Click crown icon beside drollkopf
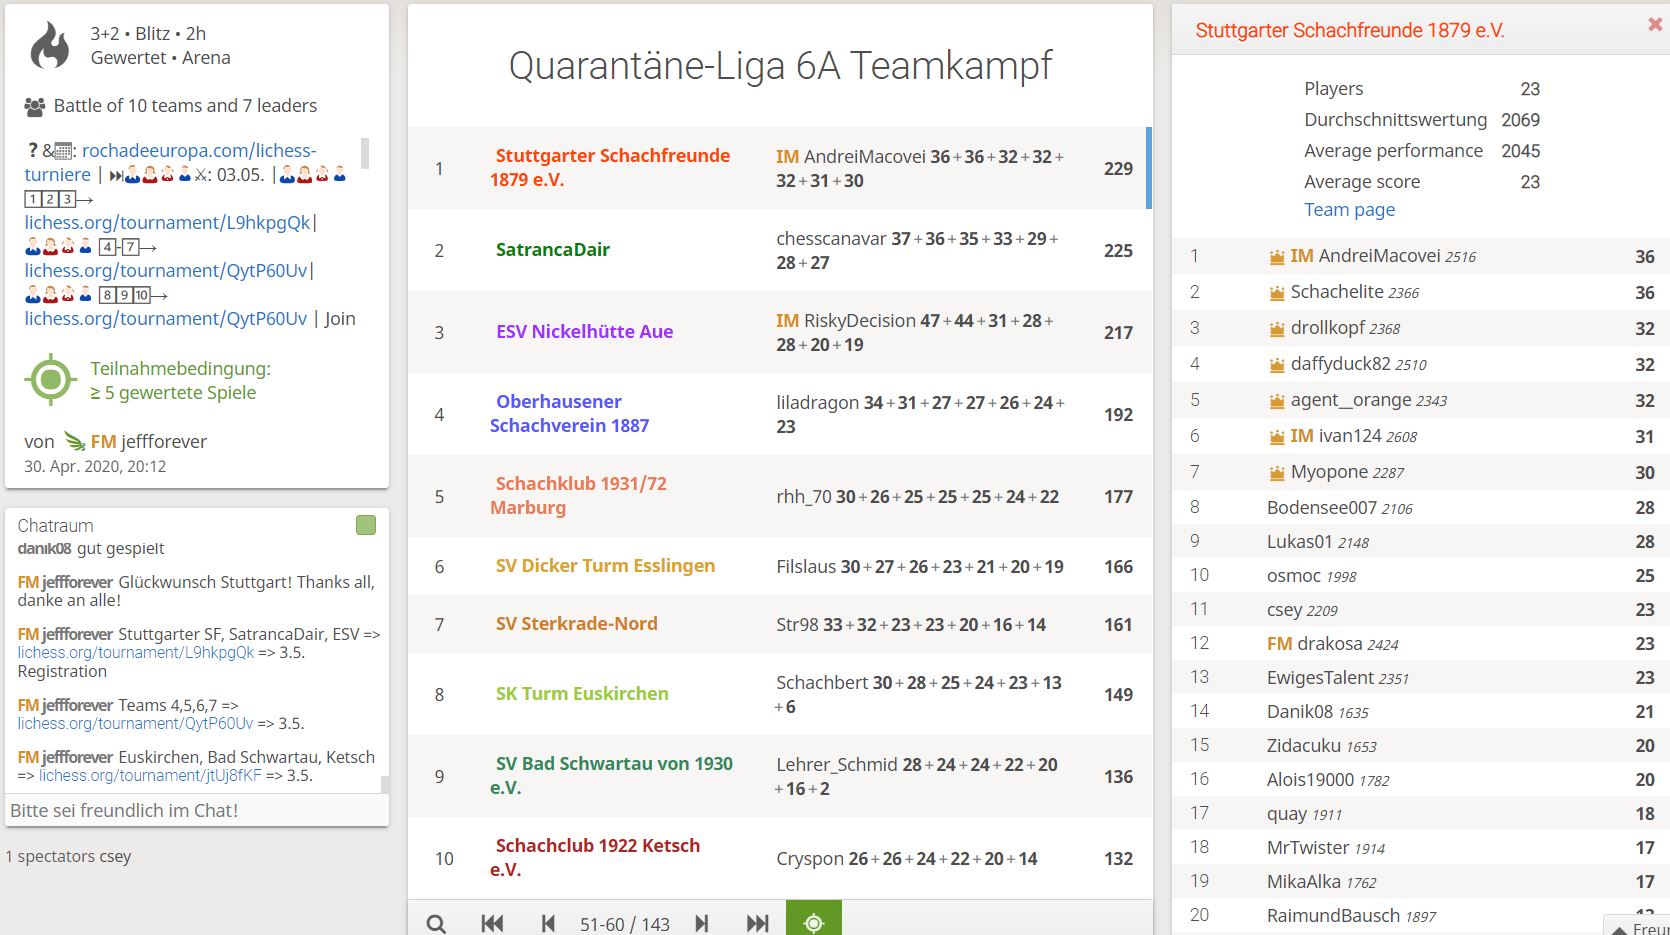The width and height of the screenshot is (1670, 935). tap(1277, 329)
